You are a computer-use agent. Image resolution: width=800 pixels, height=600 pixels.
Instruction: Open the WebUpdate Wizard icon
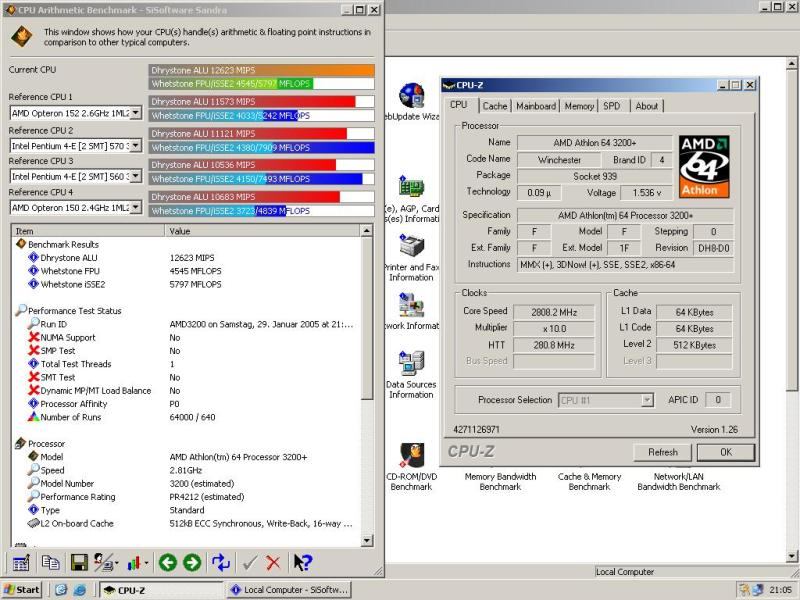[411, 96]
